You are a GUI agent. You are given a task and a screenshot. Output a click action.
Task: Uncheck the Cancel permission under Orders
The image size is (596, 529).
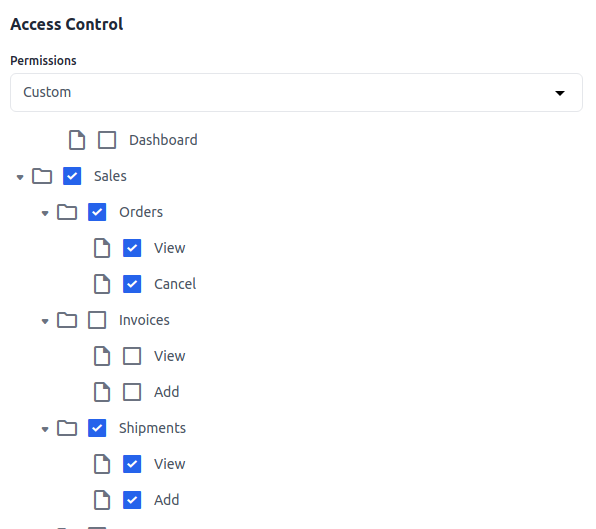pyautogui.click(x=132, y=284)
